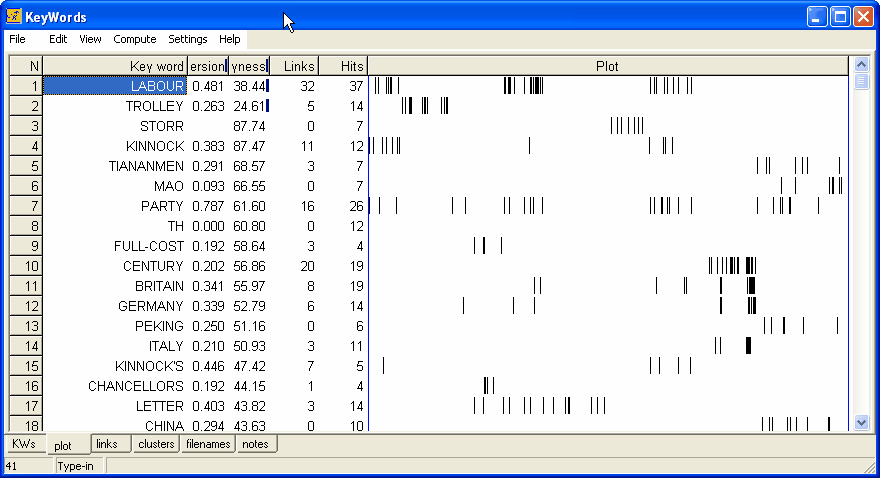This screenshot has width=880, height=478.
Task: Switch to the KWs tab
Action: click(x=24, y=444)
